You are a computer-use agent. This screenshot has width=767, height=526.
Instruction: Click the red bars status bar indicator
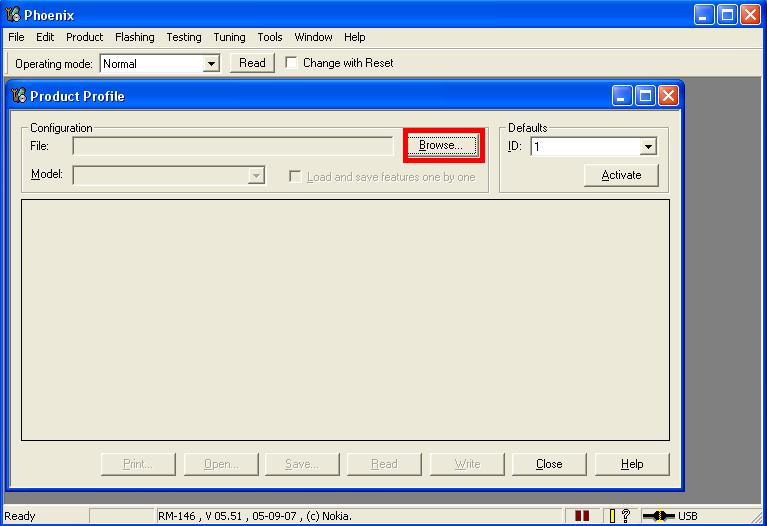[x=582, y=516]
